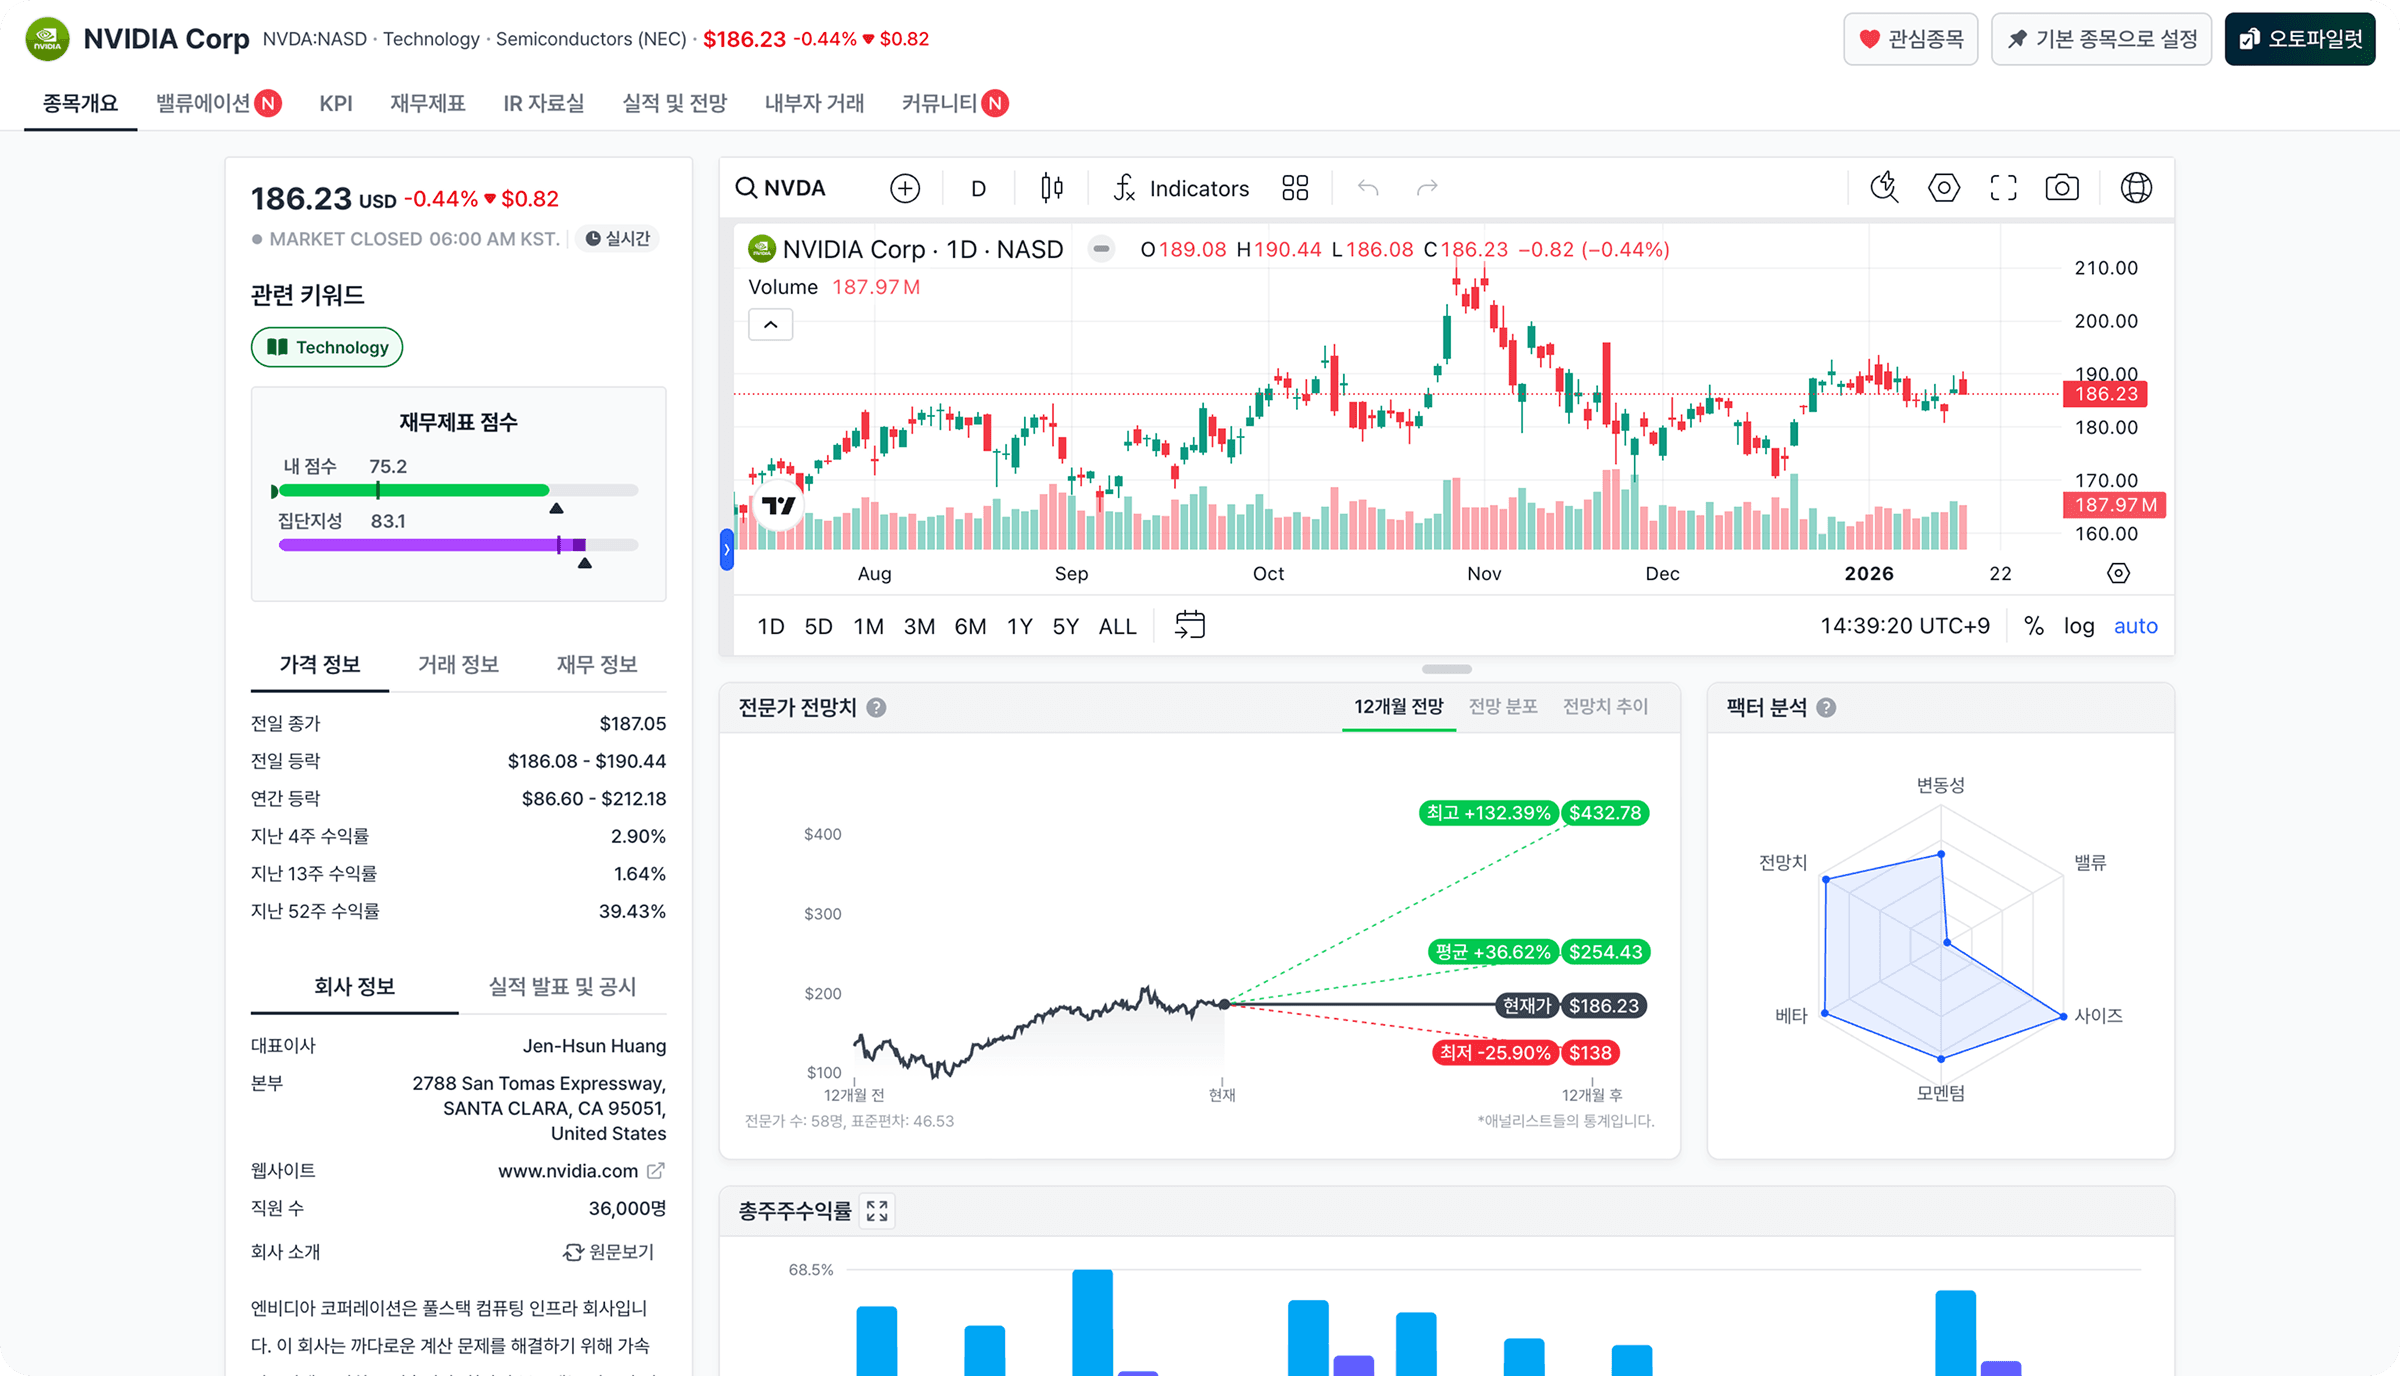Open the globe language icon
The width and height of the screenshot is (2400, 1376).
click(2136, 188)
